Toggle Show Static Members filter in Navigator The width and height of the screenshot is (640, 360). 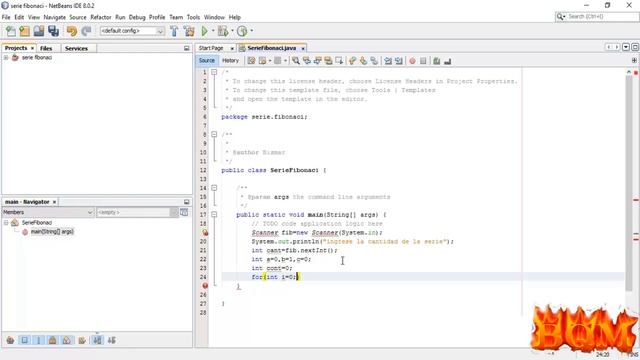tap(38, 340)
